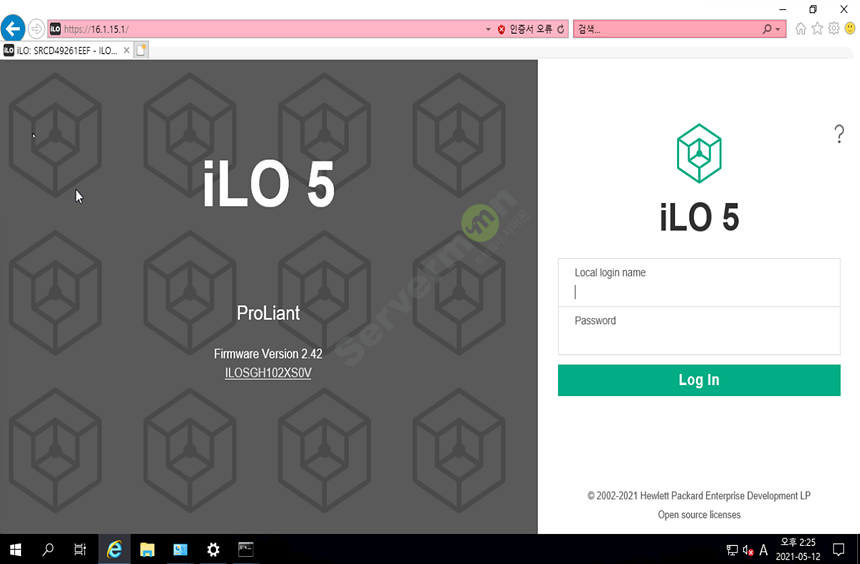
Task: Click the ProLiant text
Action: click(268, 313)
